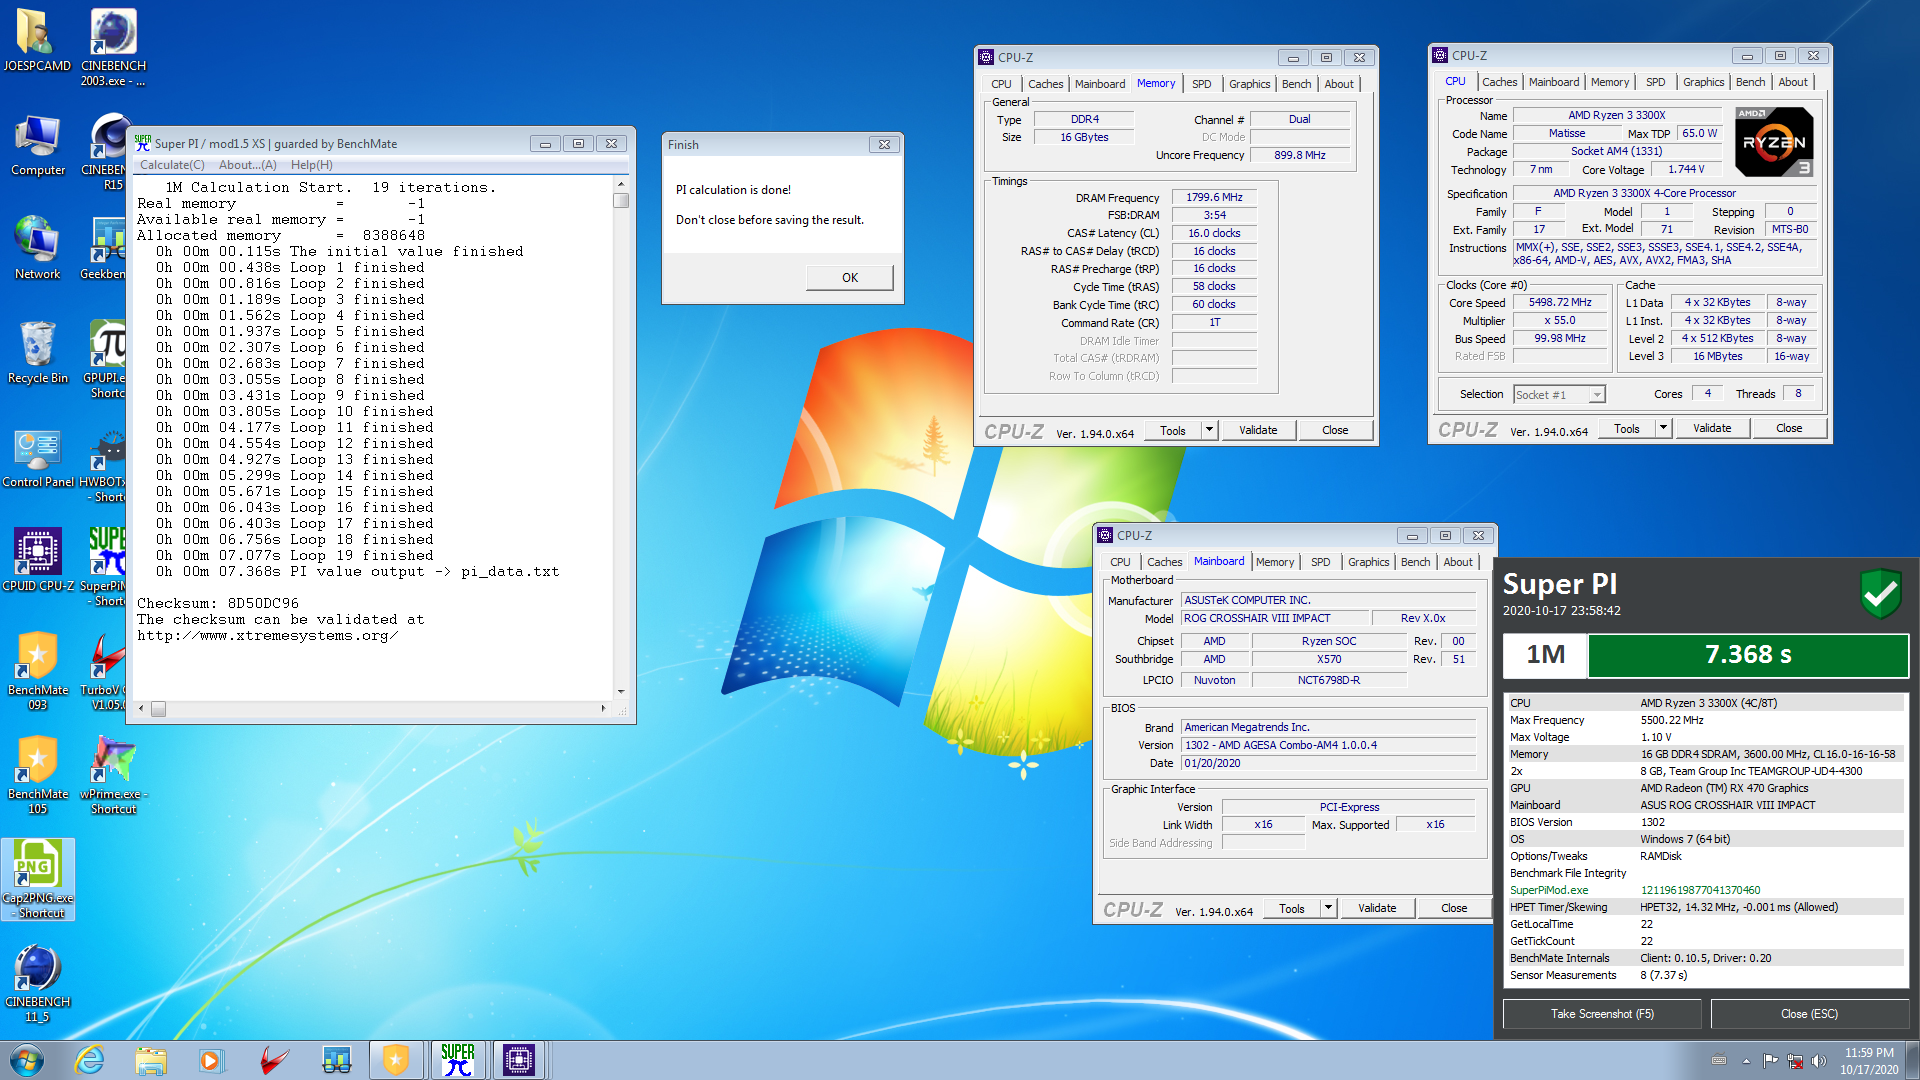Open the Network desktop icon
Screen dimensions: 1920x1080
[x=37, y=248]
